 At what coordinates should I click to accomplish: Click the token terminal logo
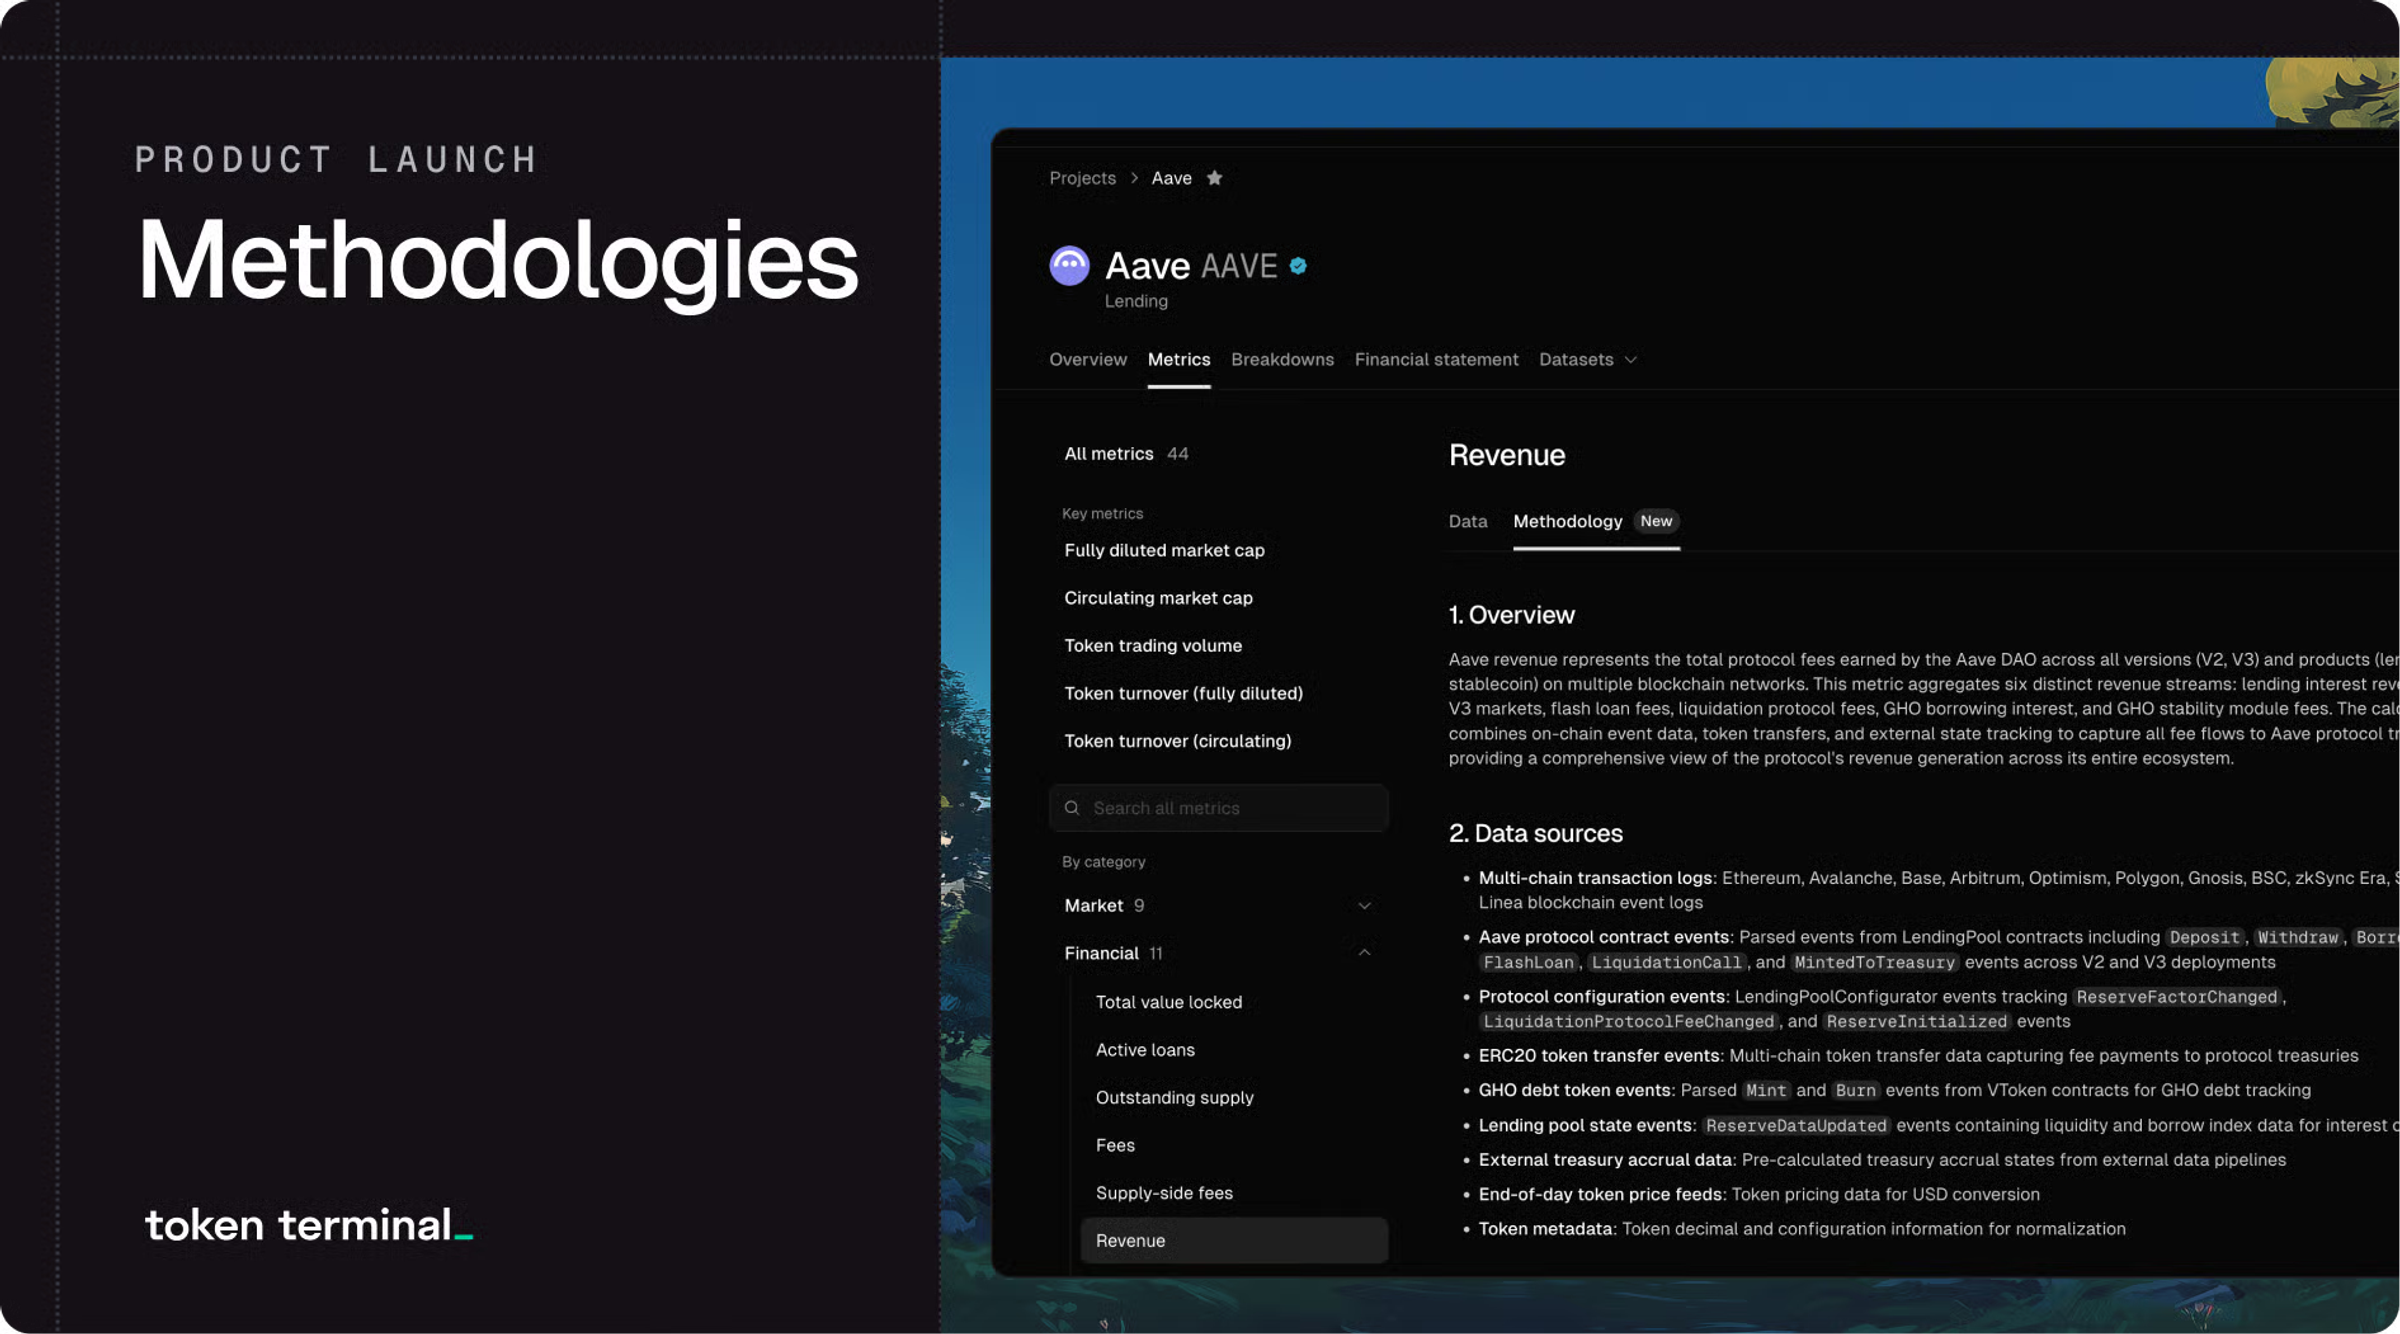[x=308, y=1225]
